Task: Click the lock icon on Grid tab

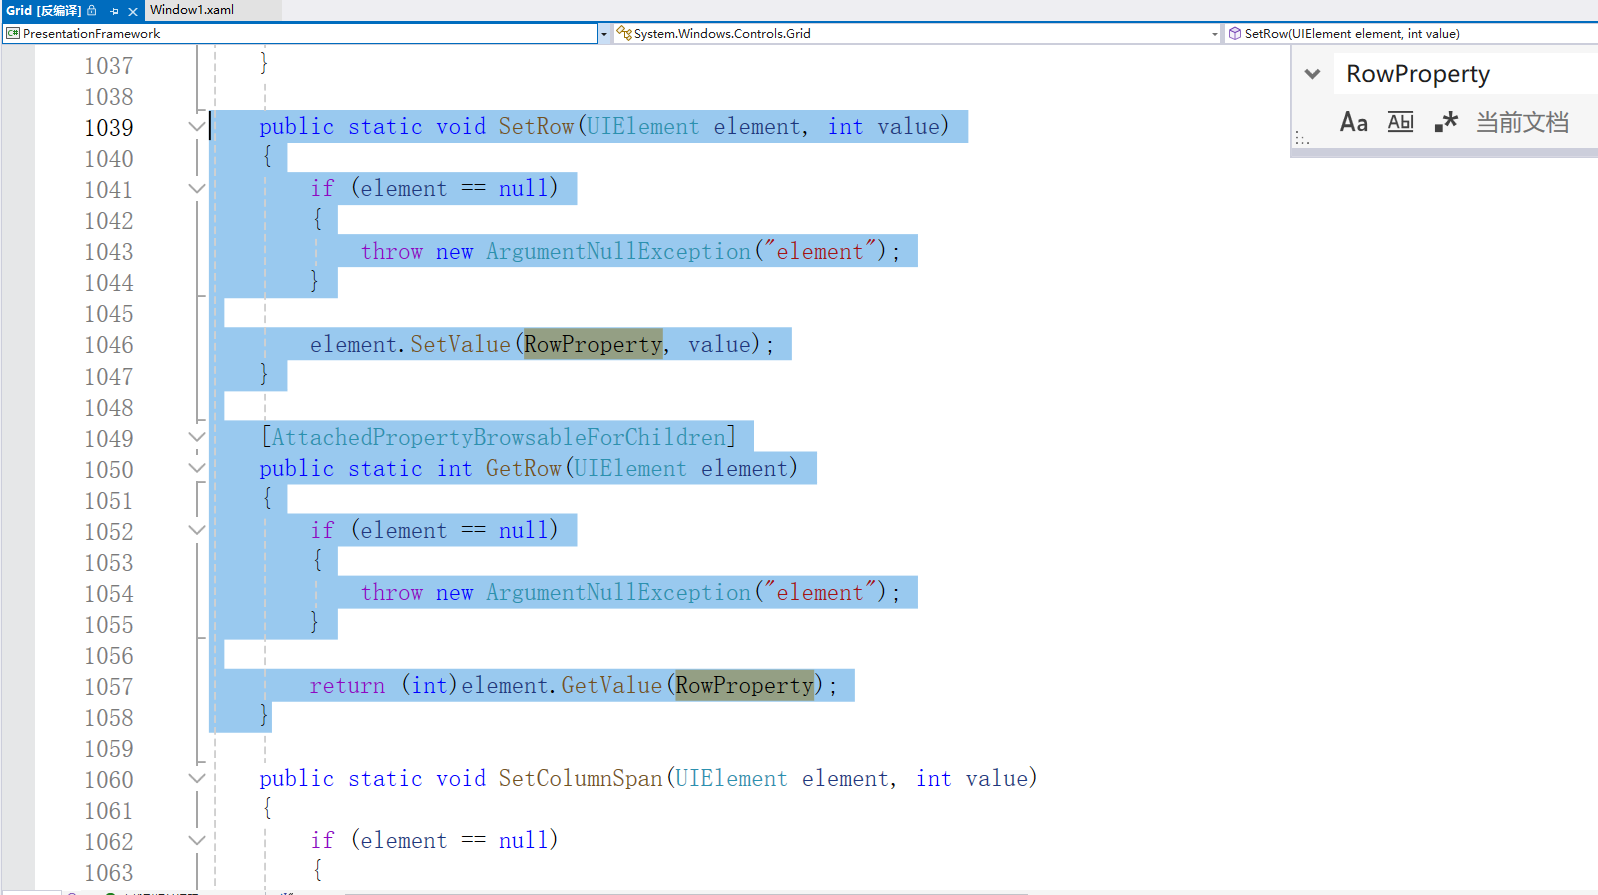Action: [x=92, y=11]
